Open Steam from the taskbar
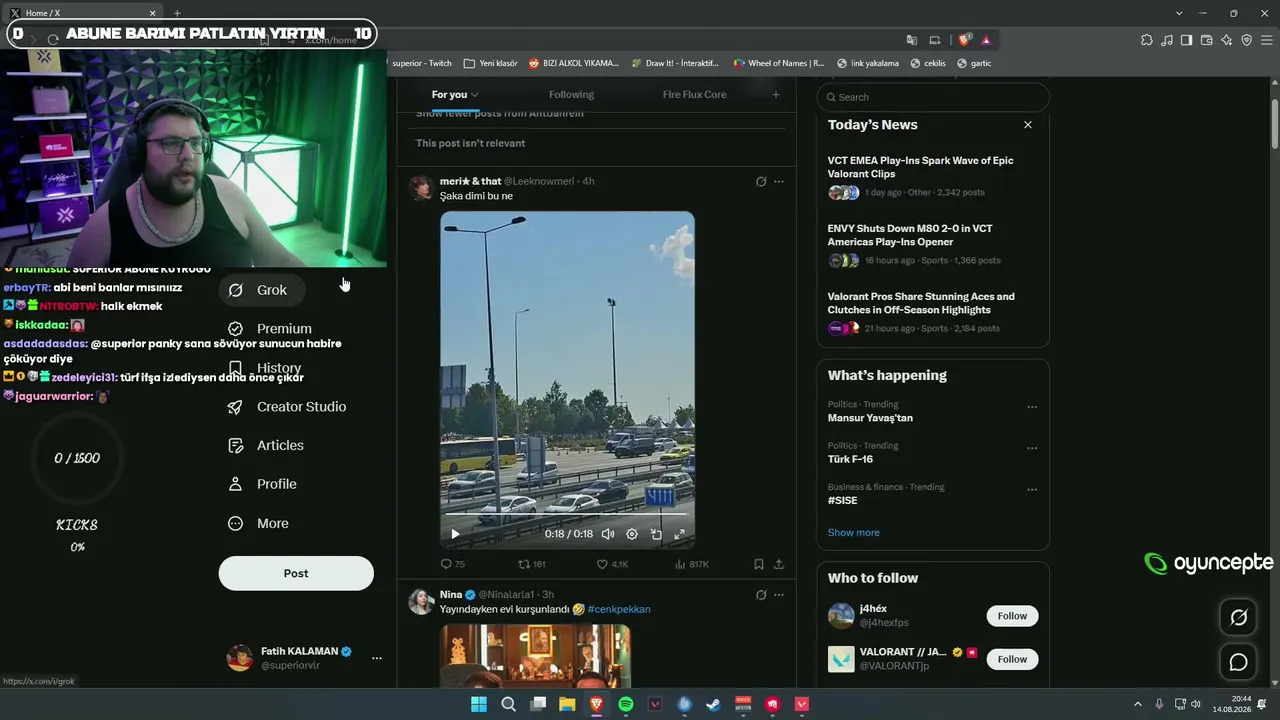 click(713, 704)
